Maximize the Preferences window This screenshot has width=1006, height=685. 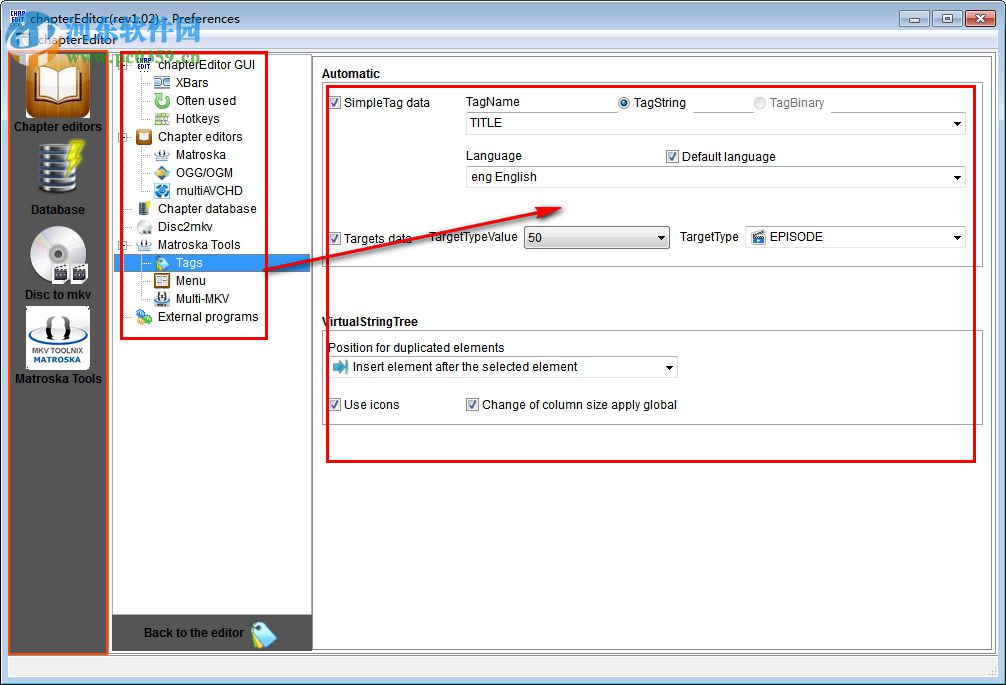947,19
